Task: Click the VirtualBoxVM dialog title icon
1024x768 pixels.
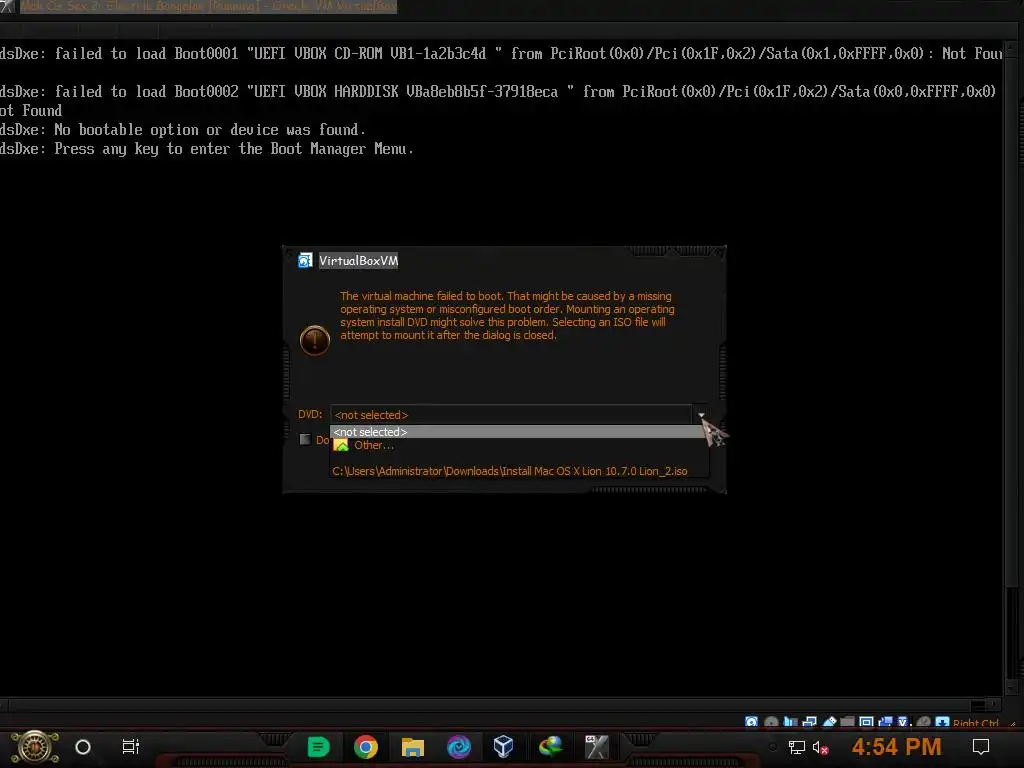Action: [x=305, y=261]
